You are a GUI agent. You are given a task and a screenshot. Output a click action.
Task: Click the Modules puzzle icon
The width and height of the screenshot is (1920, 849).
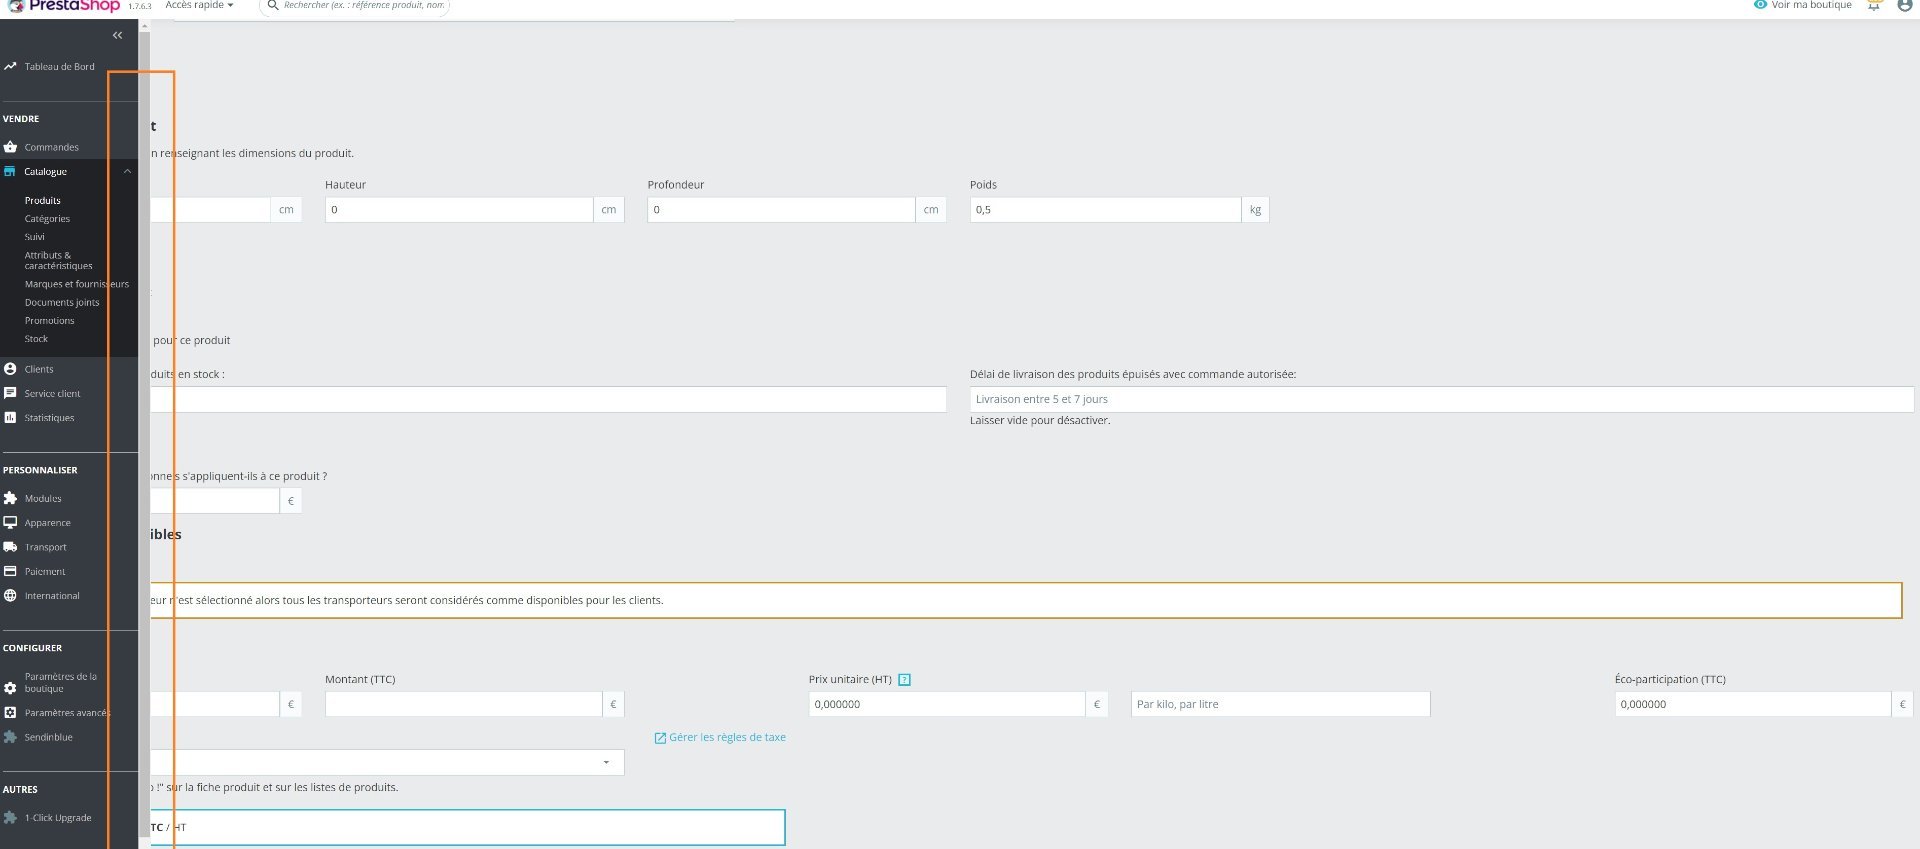point(10,498)
